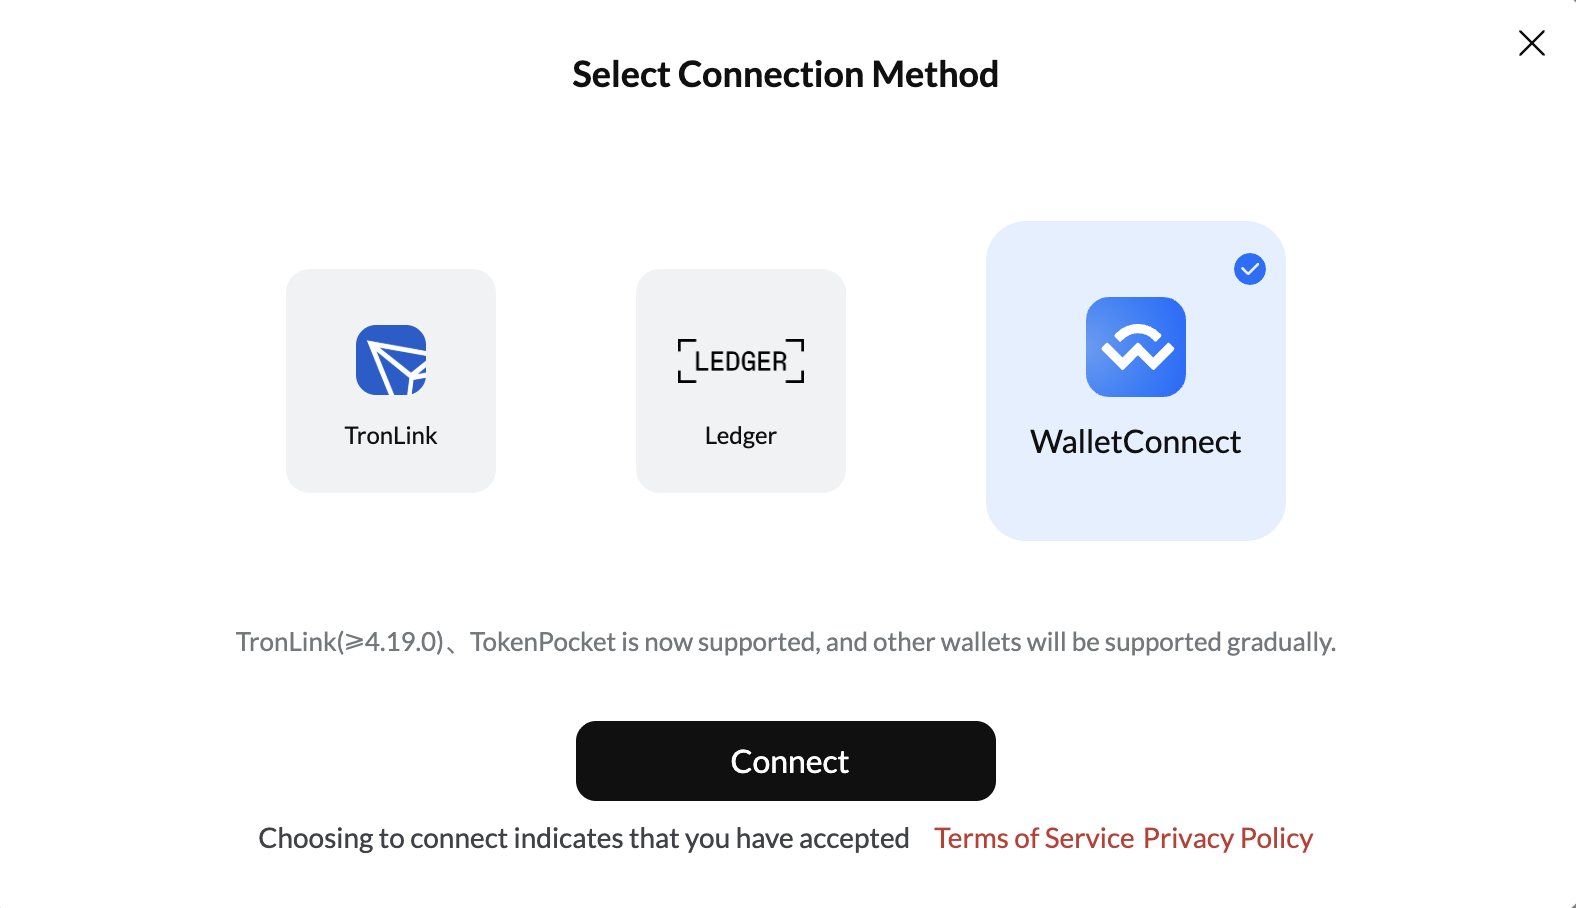Click the Ledger text label

pos(741,436)
